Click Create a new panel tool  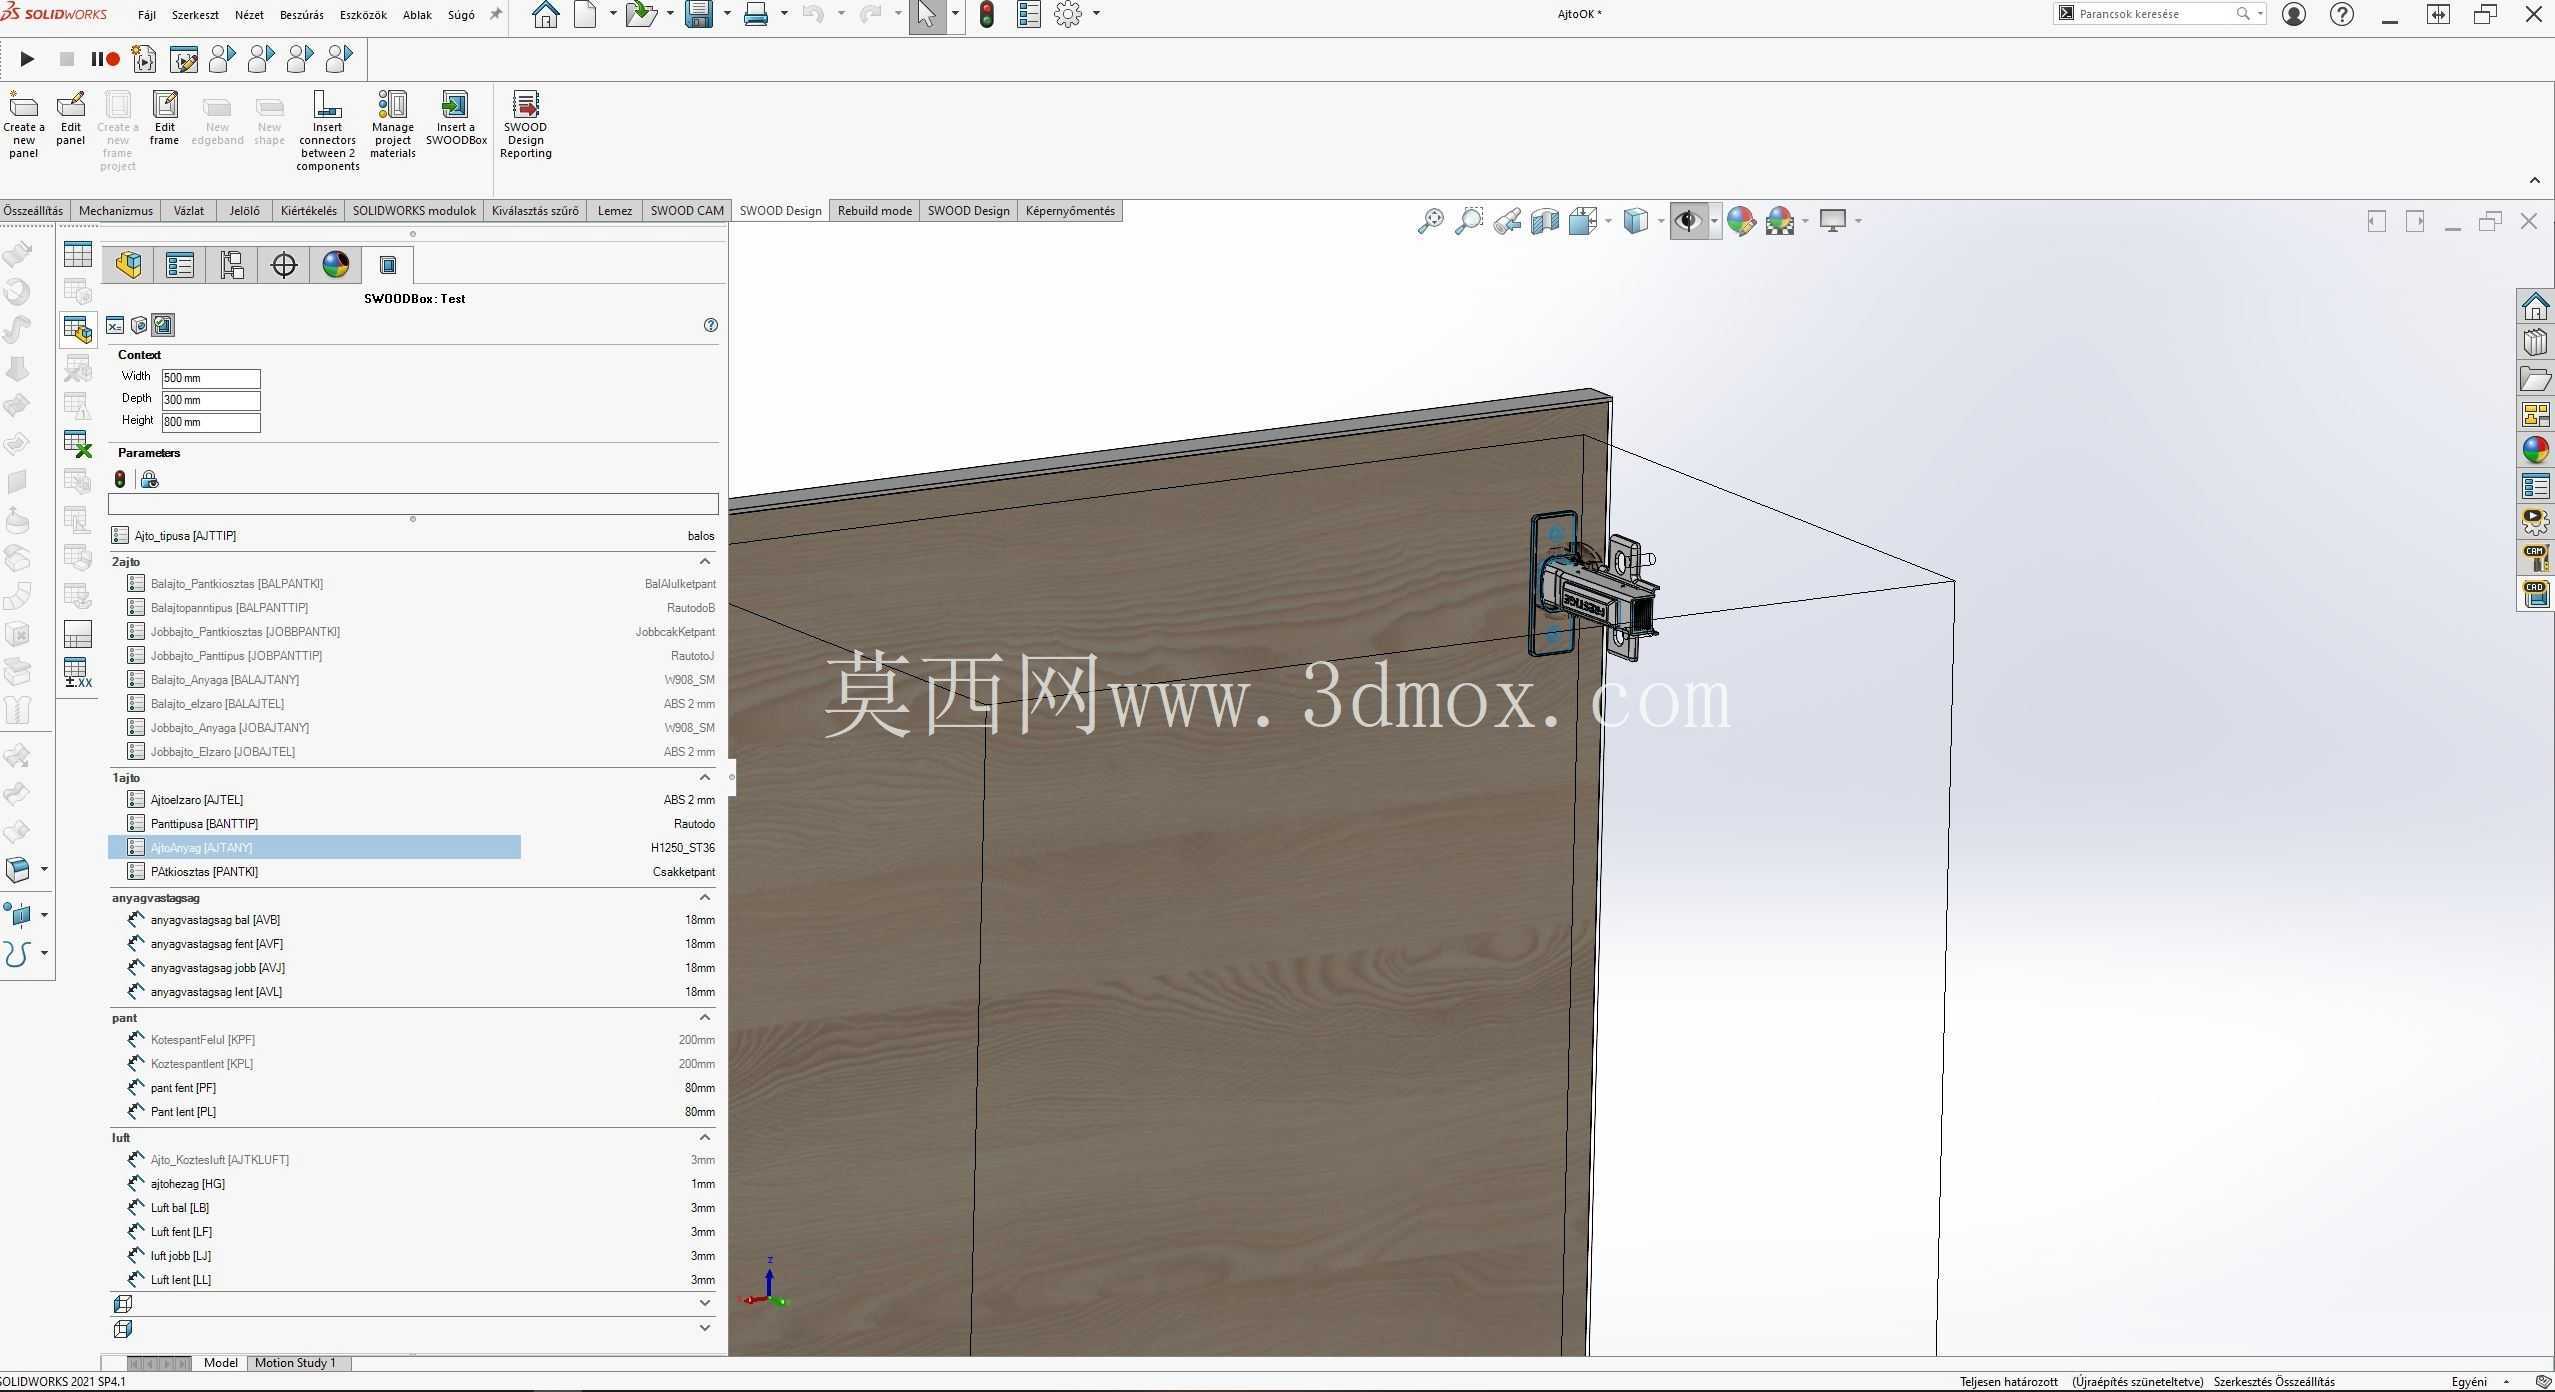23,124
